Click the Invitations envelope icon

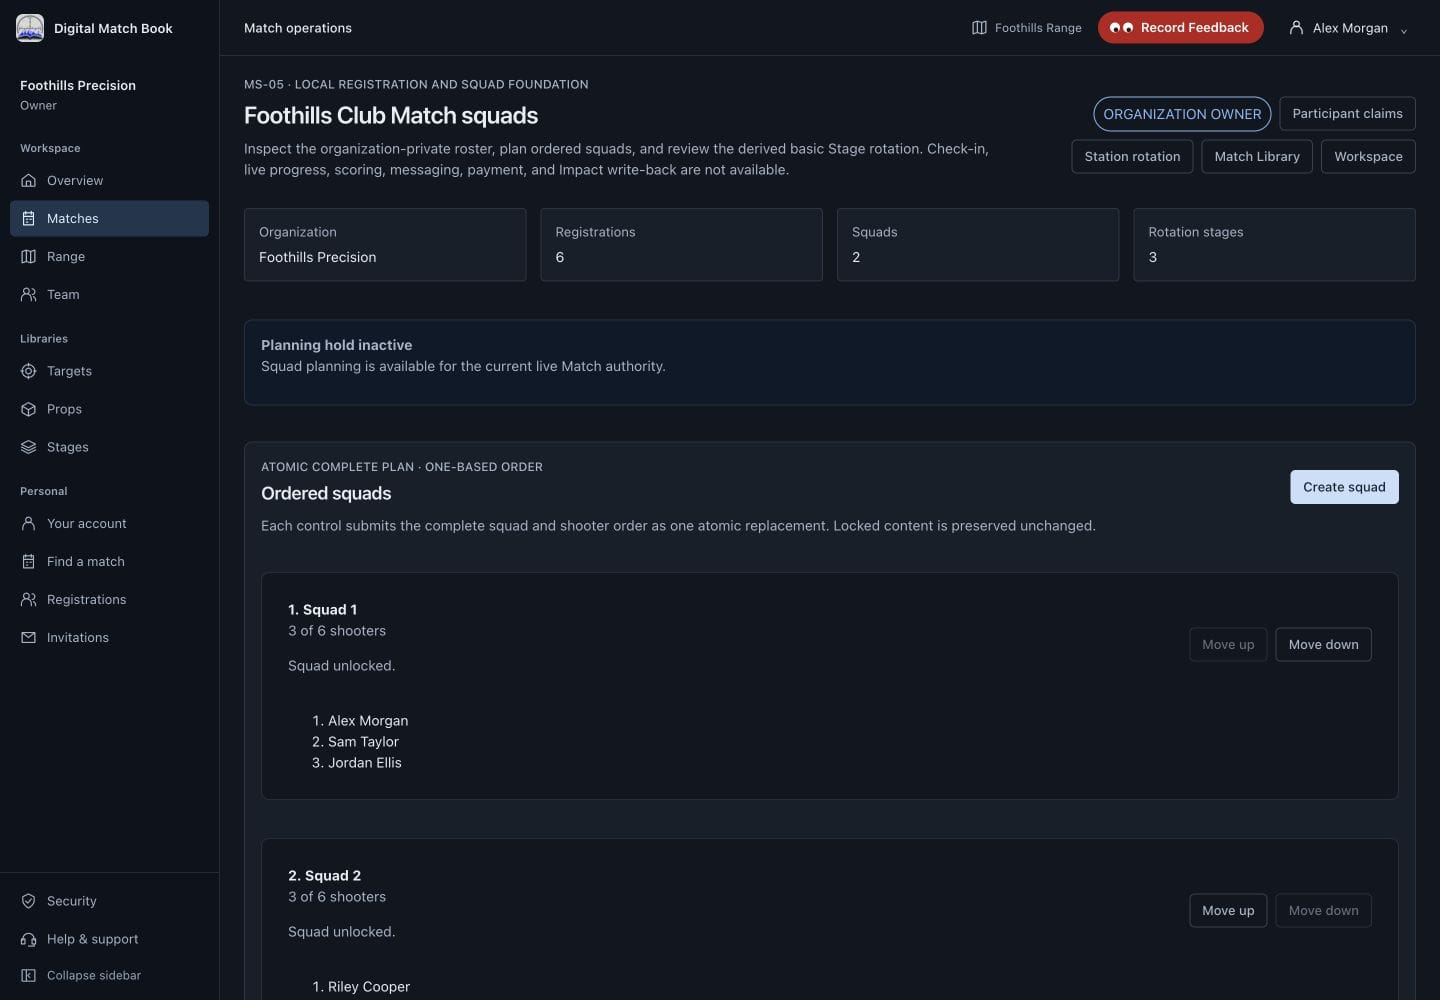click(x=28, y=638)
